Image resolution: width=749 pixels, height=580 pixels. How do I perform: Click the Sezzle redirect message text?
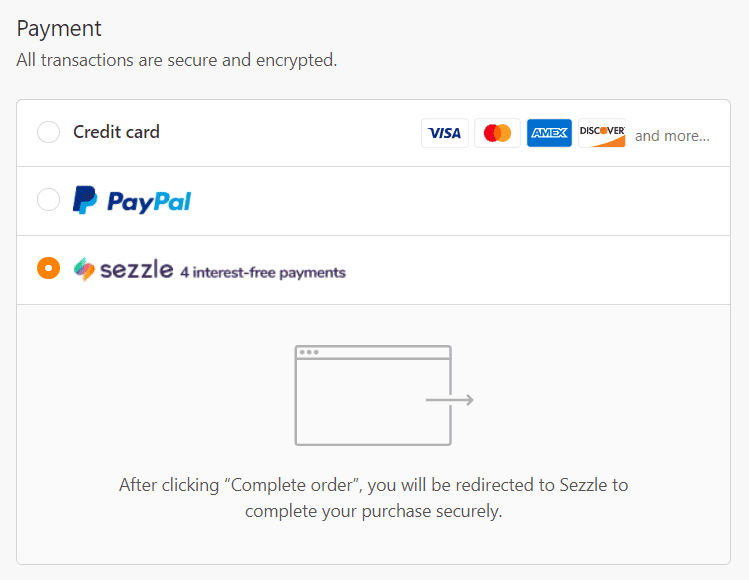[x=374, y=498]
